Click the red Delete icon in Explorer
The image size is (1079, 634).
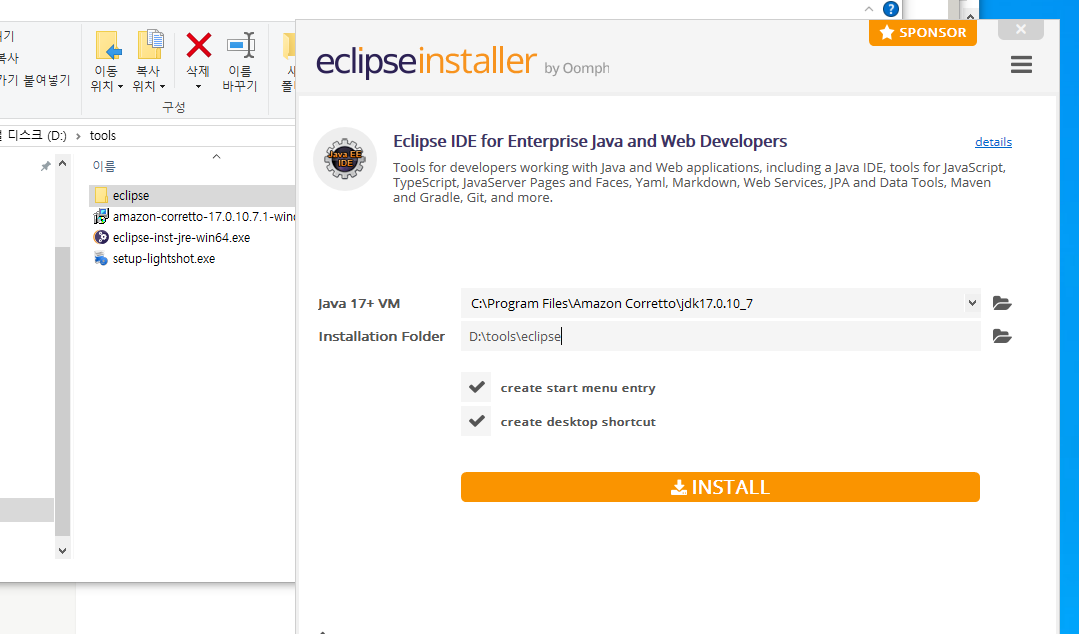coord(198,45)
